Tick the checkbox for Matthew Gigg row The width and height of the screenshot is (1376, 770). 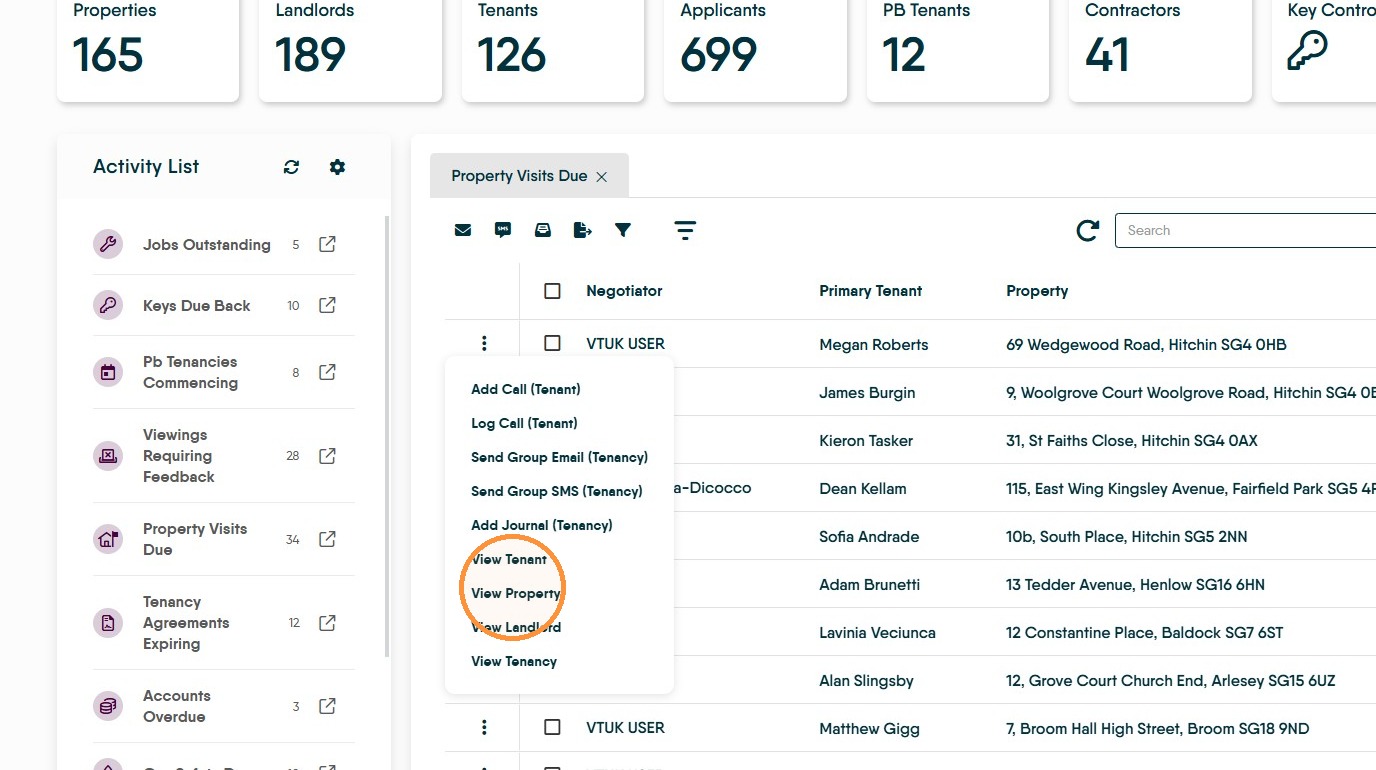(x=552, y=727)
